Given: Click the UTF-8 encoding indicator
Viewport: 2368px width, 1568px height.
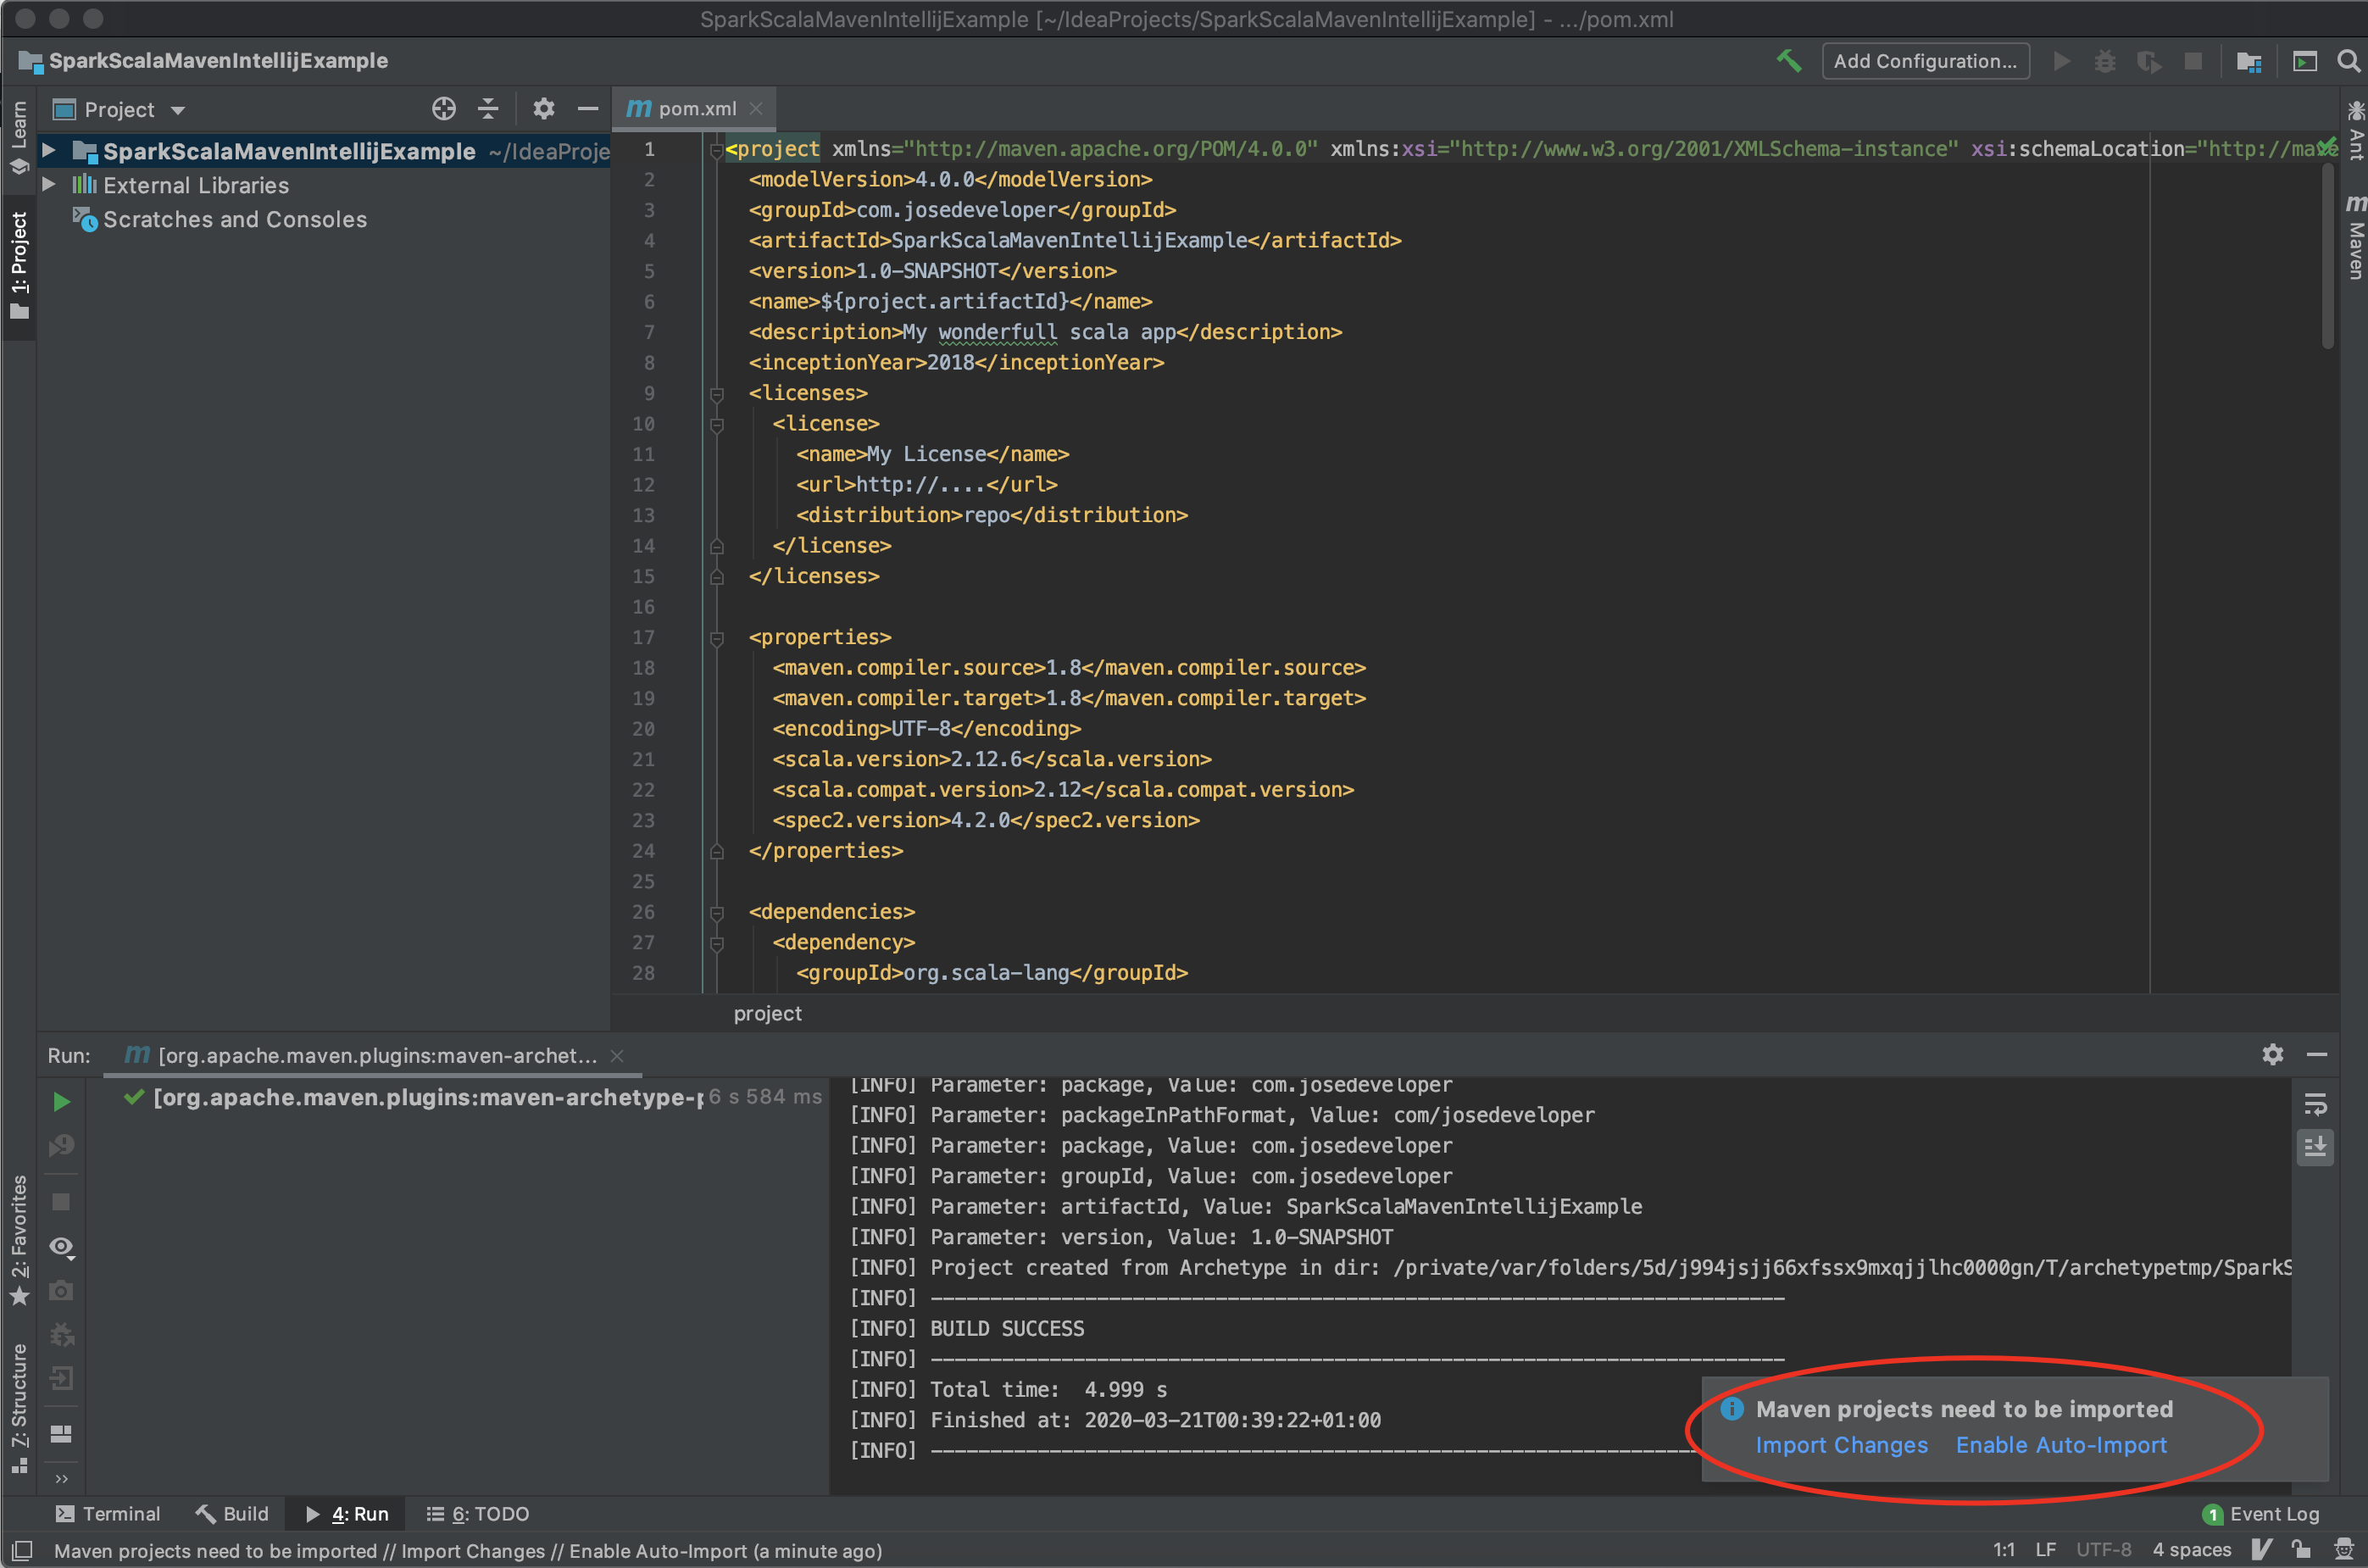Looking at the screenshot, I should point(2103,1550).
